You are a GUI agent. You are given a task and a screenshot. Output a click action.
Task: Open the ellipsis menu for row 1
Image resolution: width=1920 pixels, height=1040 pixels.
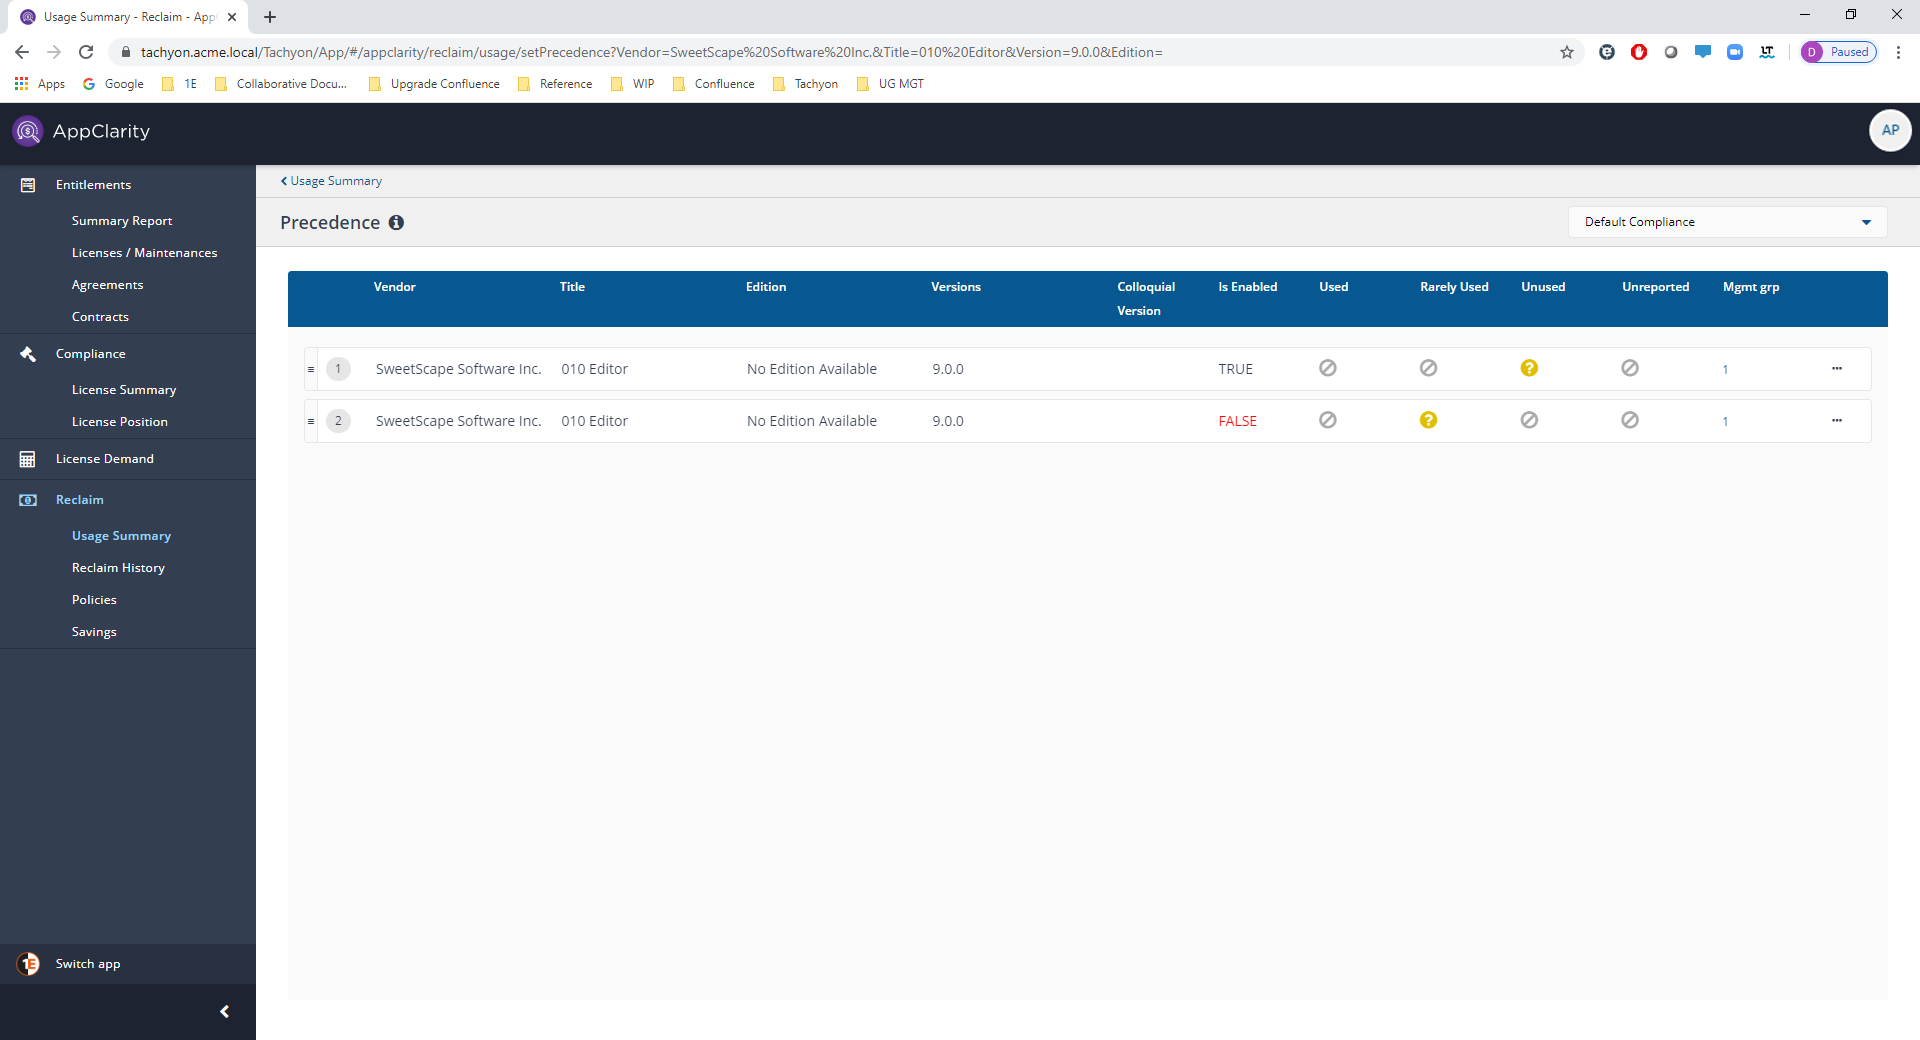[1837, 369]
